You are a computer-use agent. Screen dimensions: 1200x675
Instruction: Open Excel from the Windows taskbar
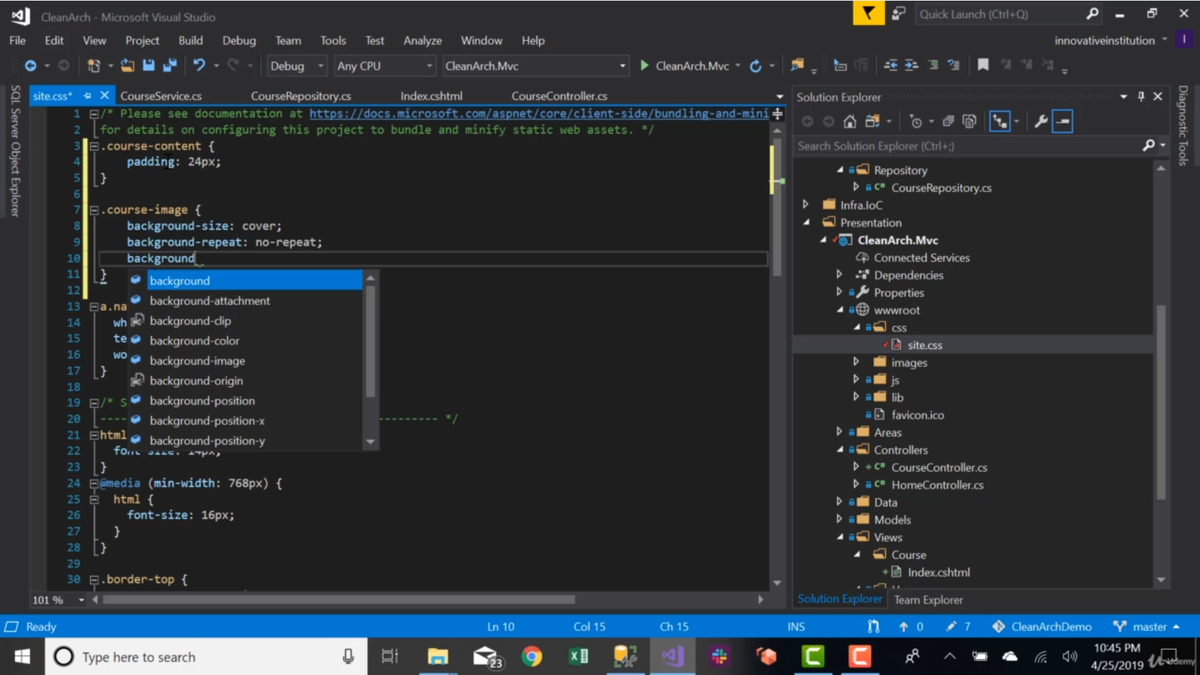[578, 656]
